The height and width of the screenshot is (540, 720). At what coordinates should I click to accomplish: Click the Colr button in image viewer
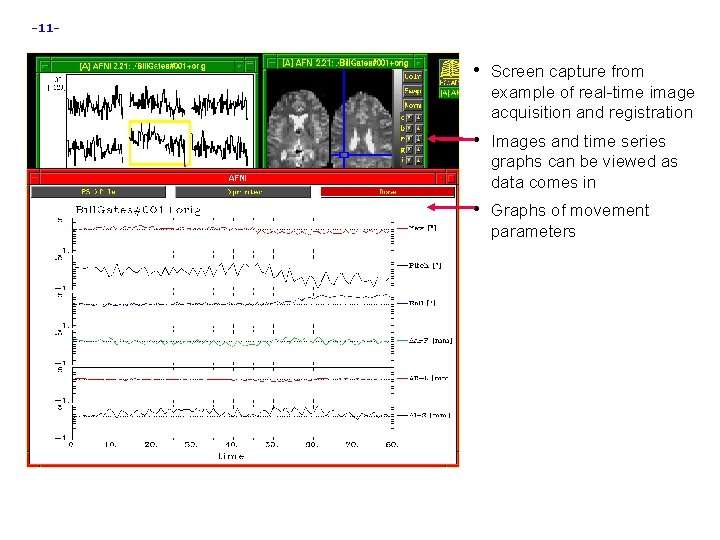[412, 77]
